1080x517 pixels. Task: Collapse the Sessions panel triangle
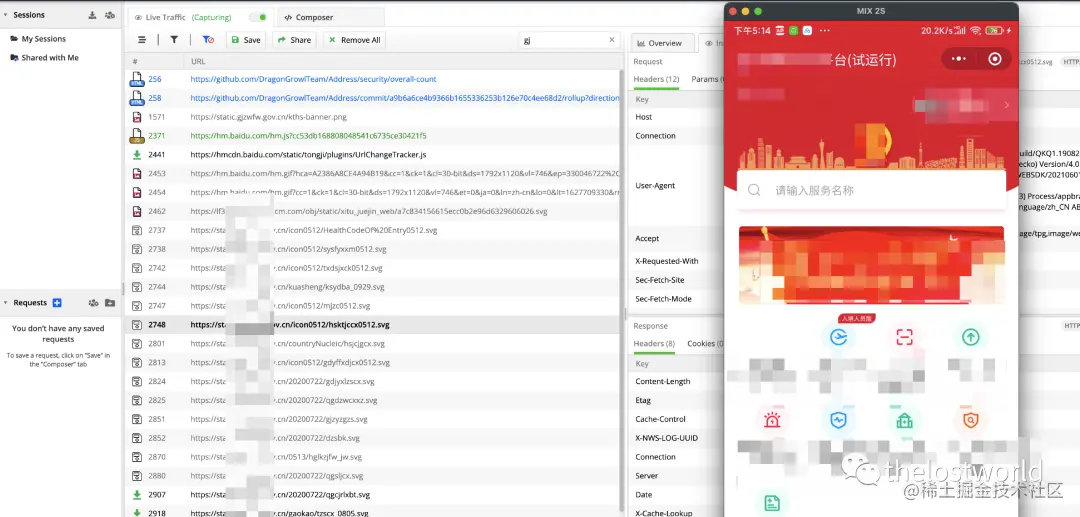(x=6, y=14)
